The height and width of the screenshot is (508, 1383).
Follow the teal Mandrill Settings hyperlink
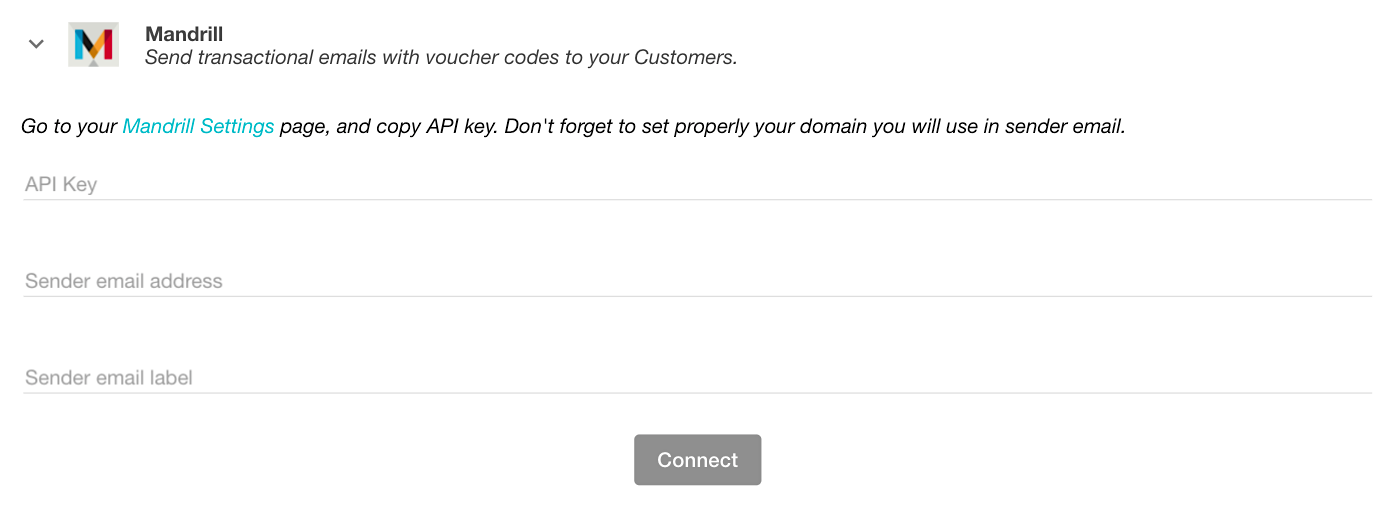pyautogui.click(x=198, y=127)
